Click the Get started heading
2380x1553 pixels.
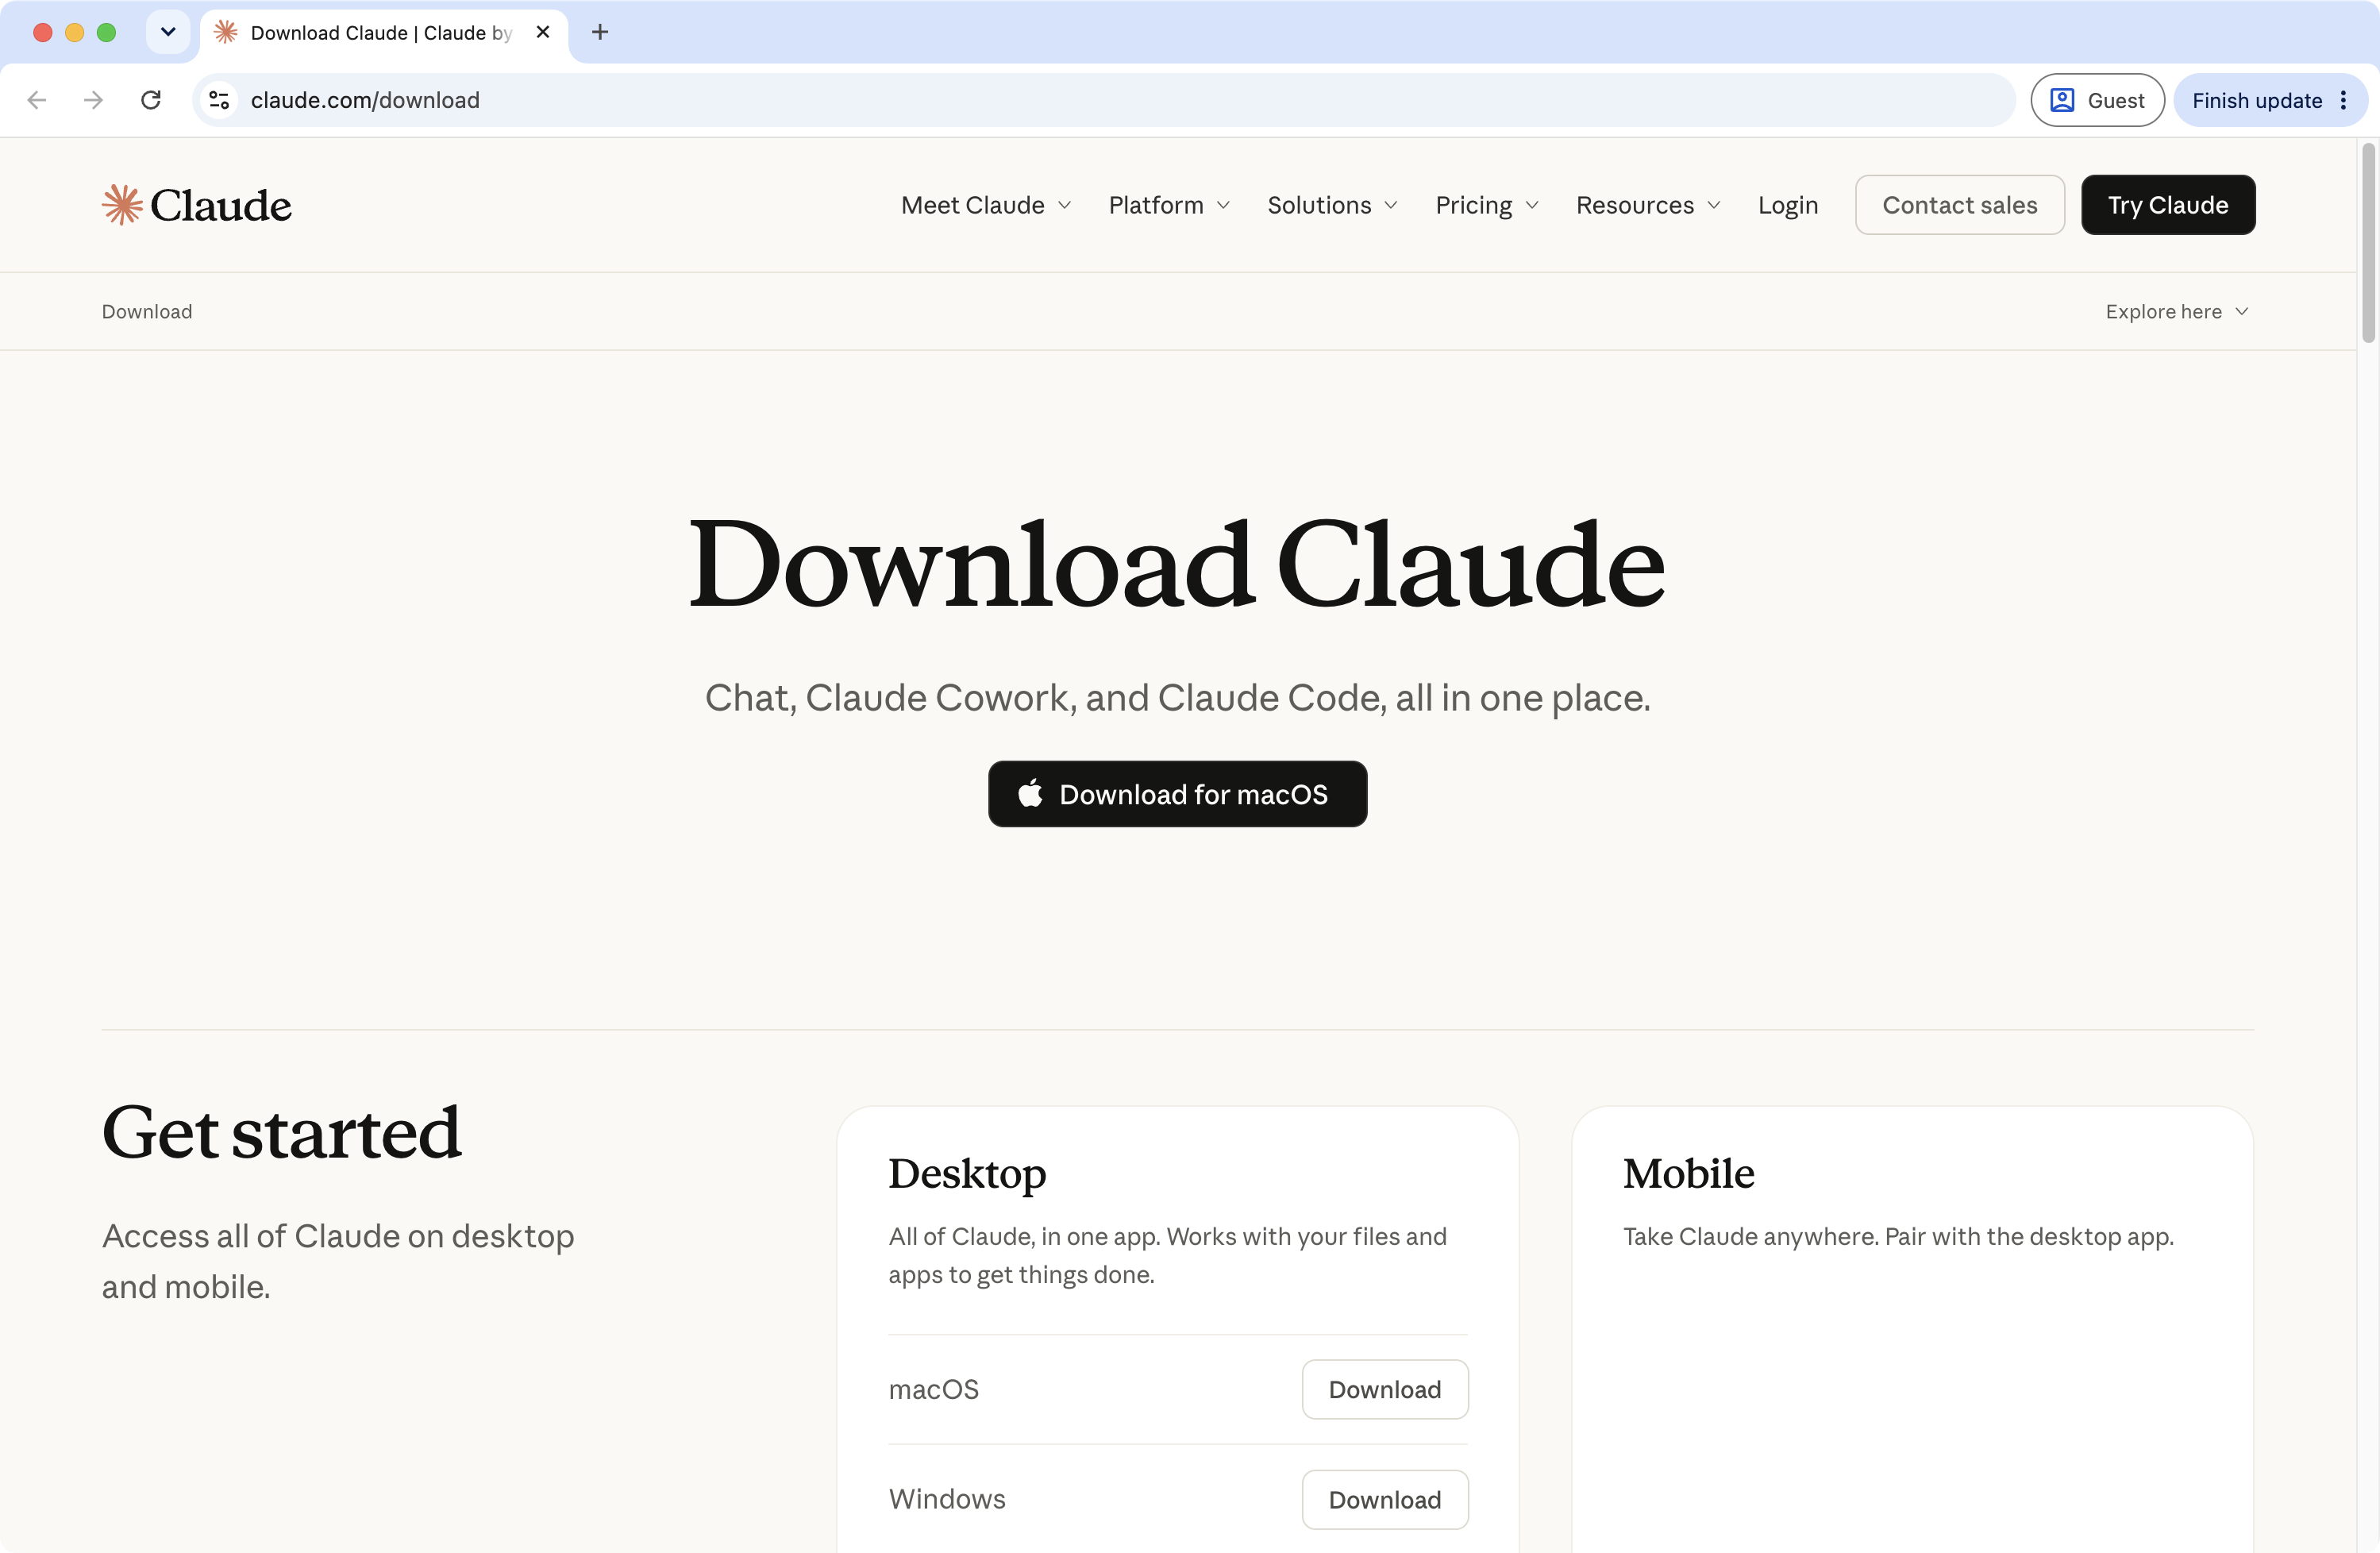[282, 1134]
